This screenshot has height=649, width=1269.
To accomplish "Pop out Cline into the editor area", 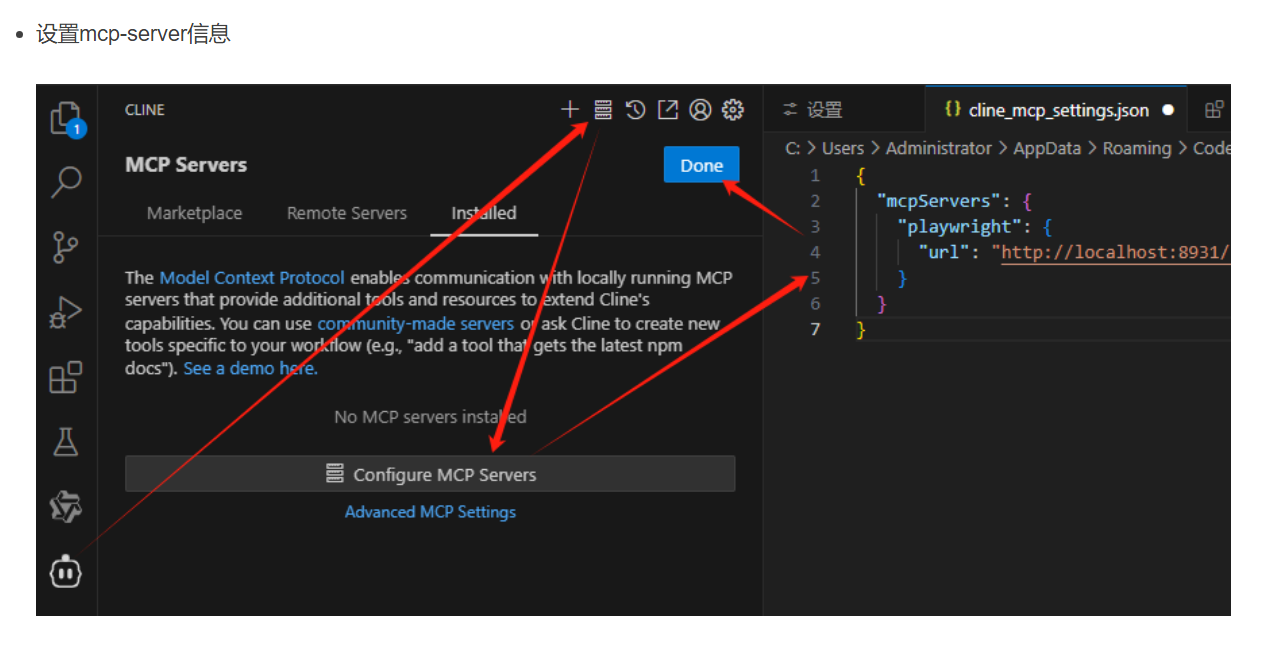I will pyautogui.click(x=667, y=110).
